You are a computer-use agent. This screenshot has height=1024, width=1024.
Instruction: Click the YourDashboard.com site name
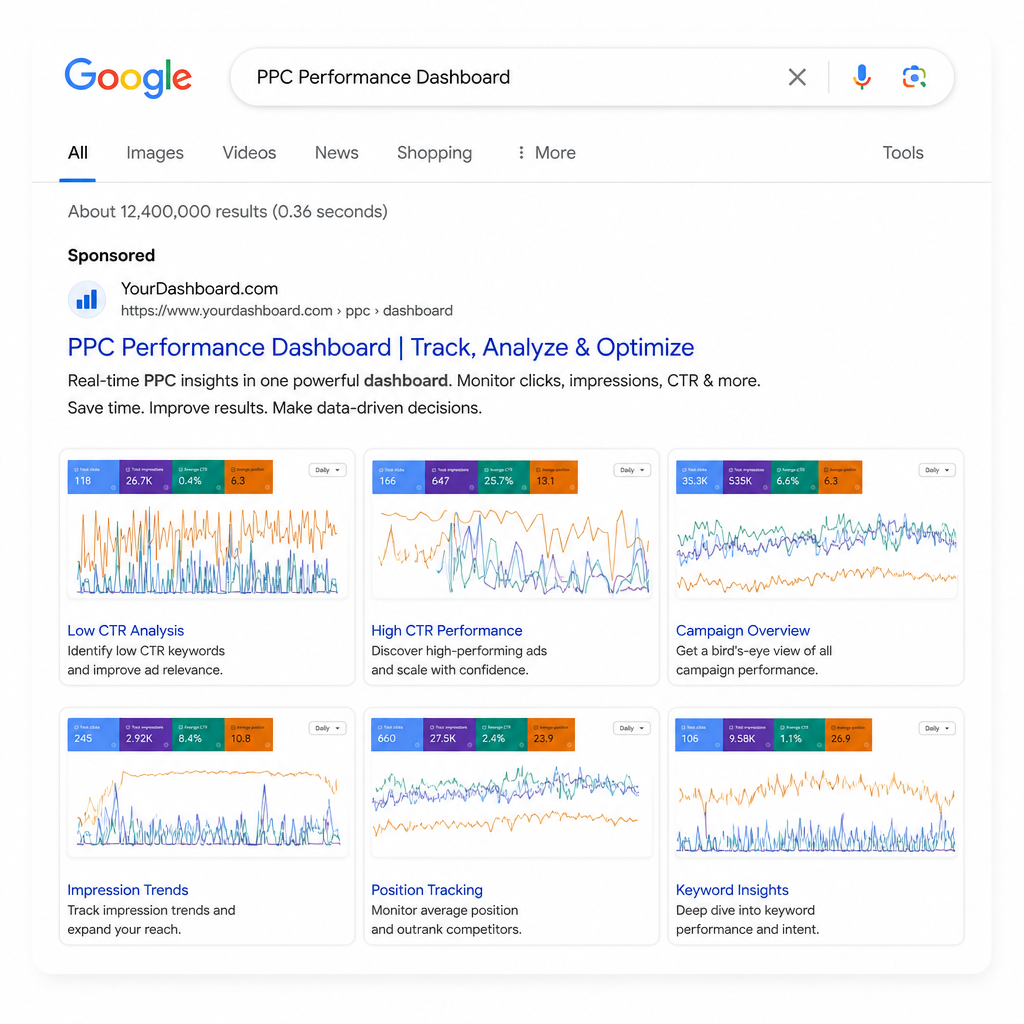[x=199, y=289]
